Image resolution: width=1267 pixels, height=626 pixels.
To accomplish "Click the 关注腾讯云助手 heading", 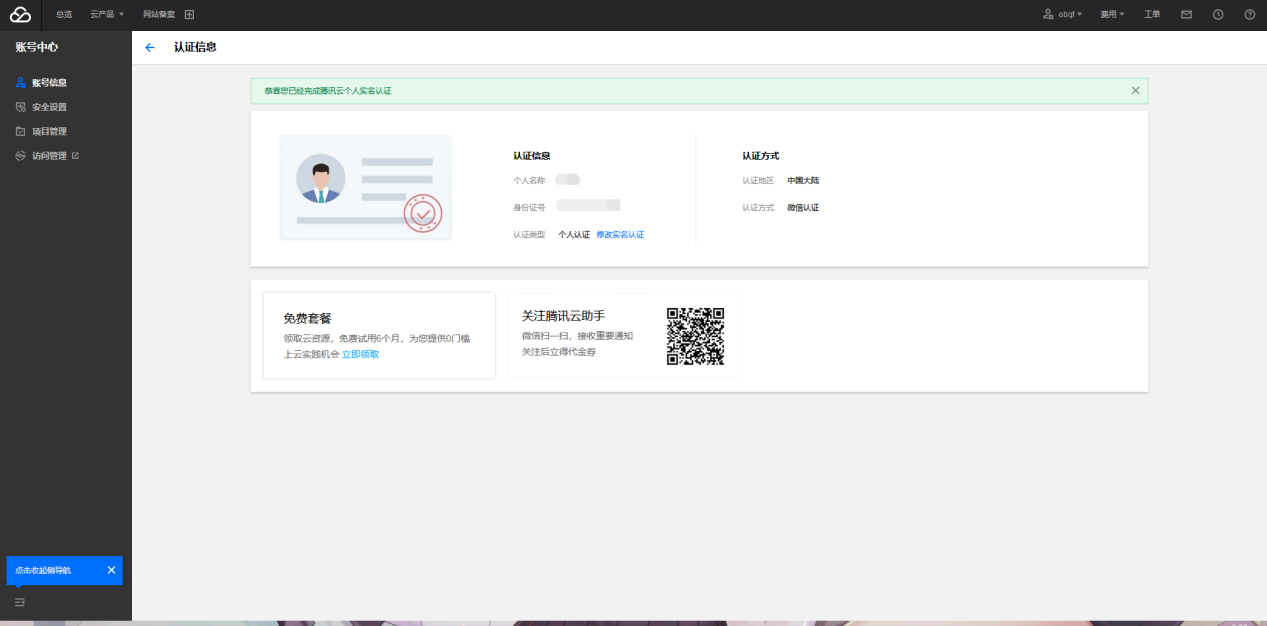I will [564, 315].
